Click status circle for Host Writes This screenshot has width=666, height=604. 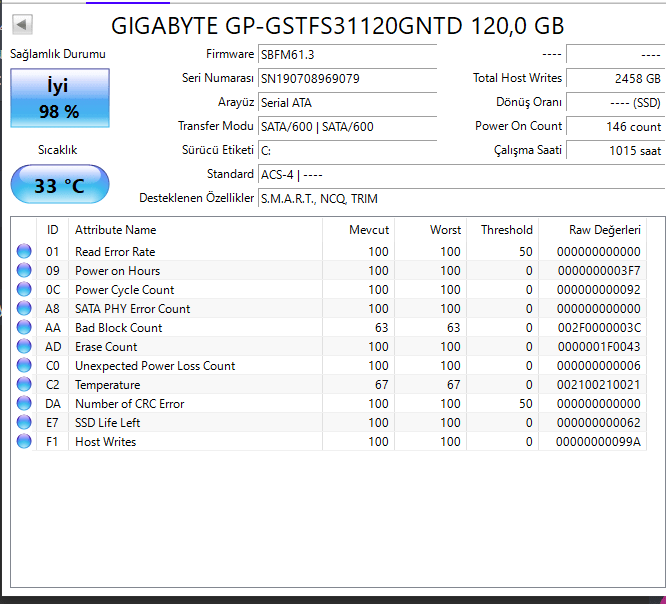click(x=24, y=441)
